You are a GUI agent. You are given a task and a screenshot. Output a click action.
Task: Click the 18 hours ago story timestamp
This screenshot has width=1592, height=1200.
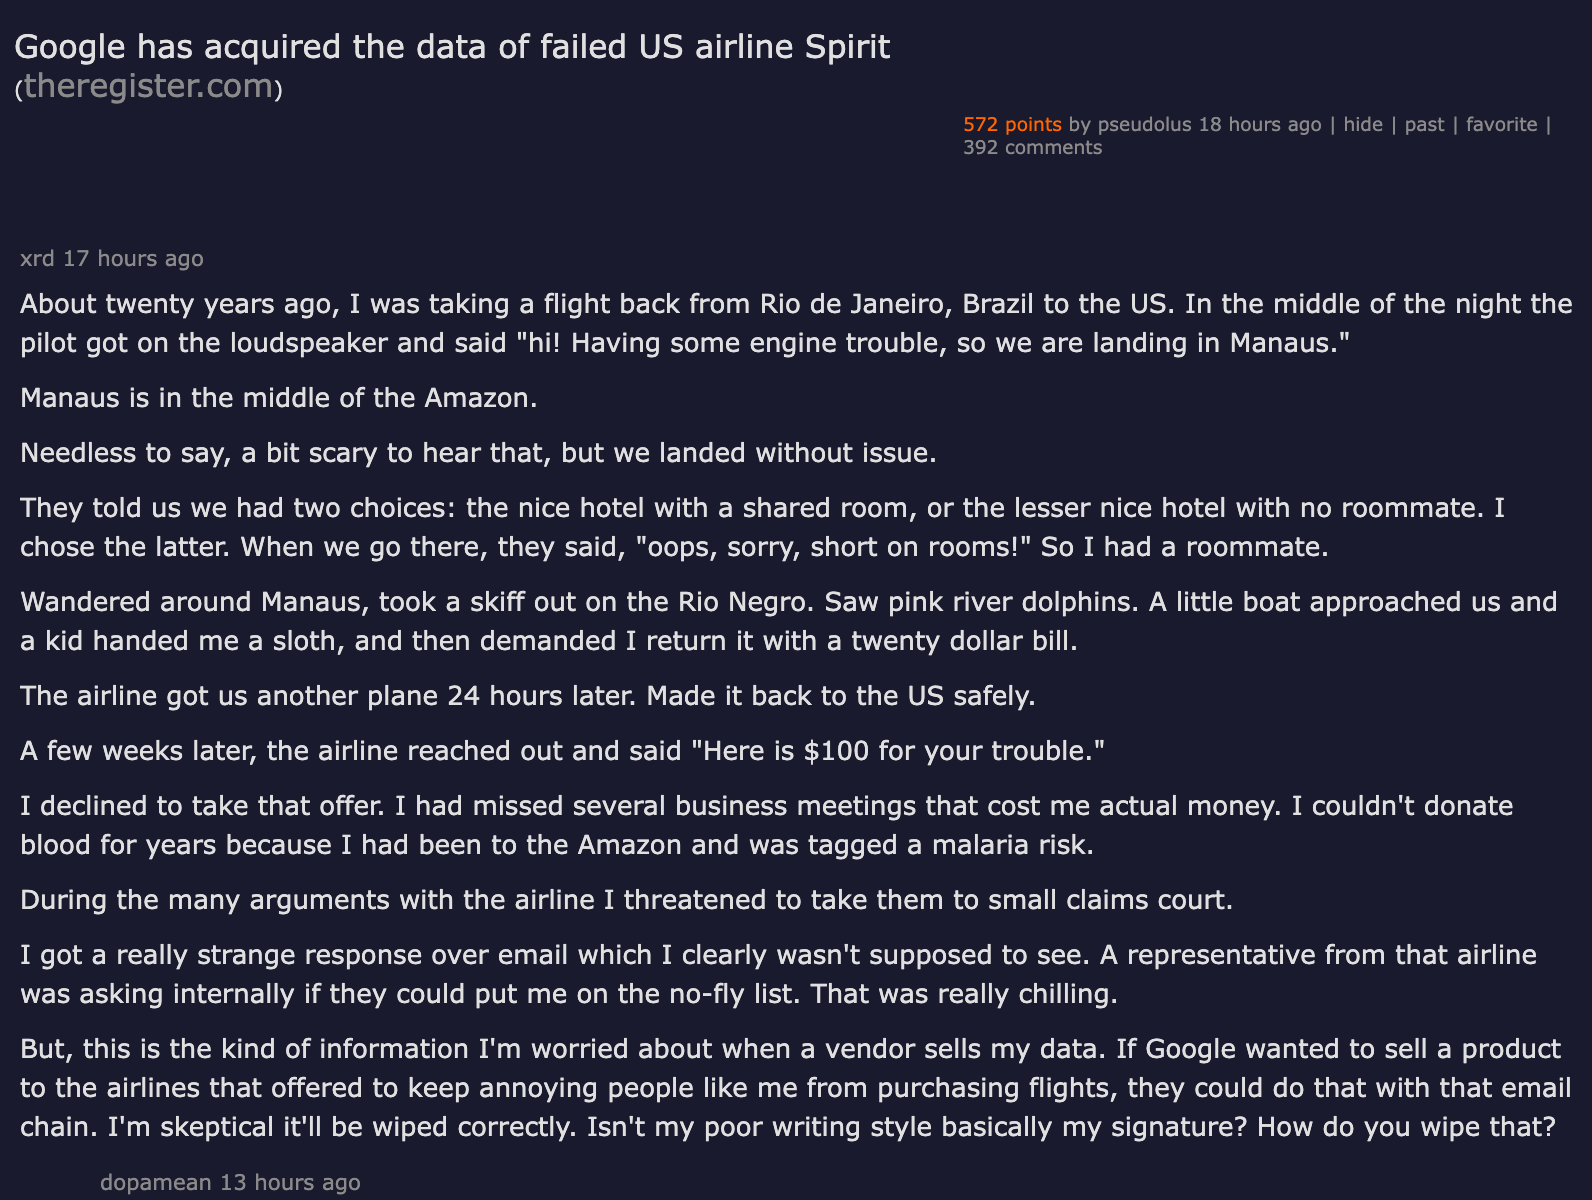click(1260, 124)
